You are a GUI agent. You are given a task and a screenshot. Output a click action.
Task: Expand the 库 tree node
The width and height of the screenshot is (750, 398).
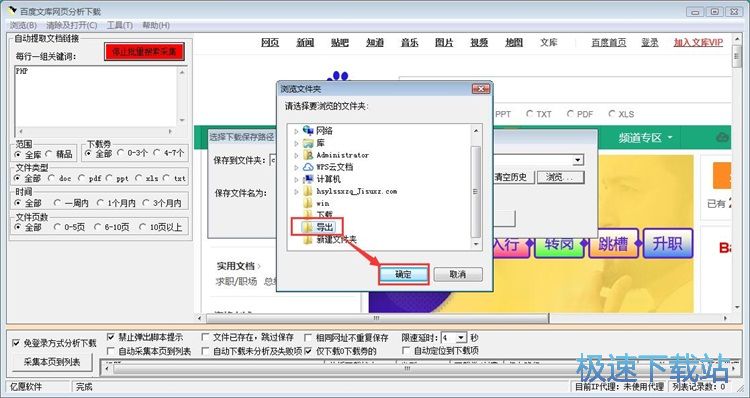pos(296,143)
